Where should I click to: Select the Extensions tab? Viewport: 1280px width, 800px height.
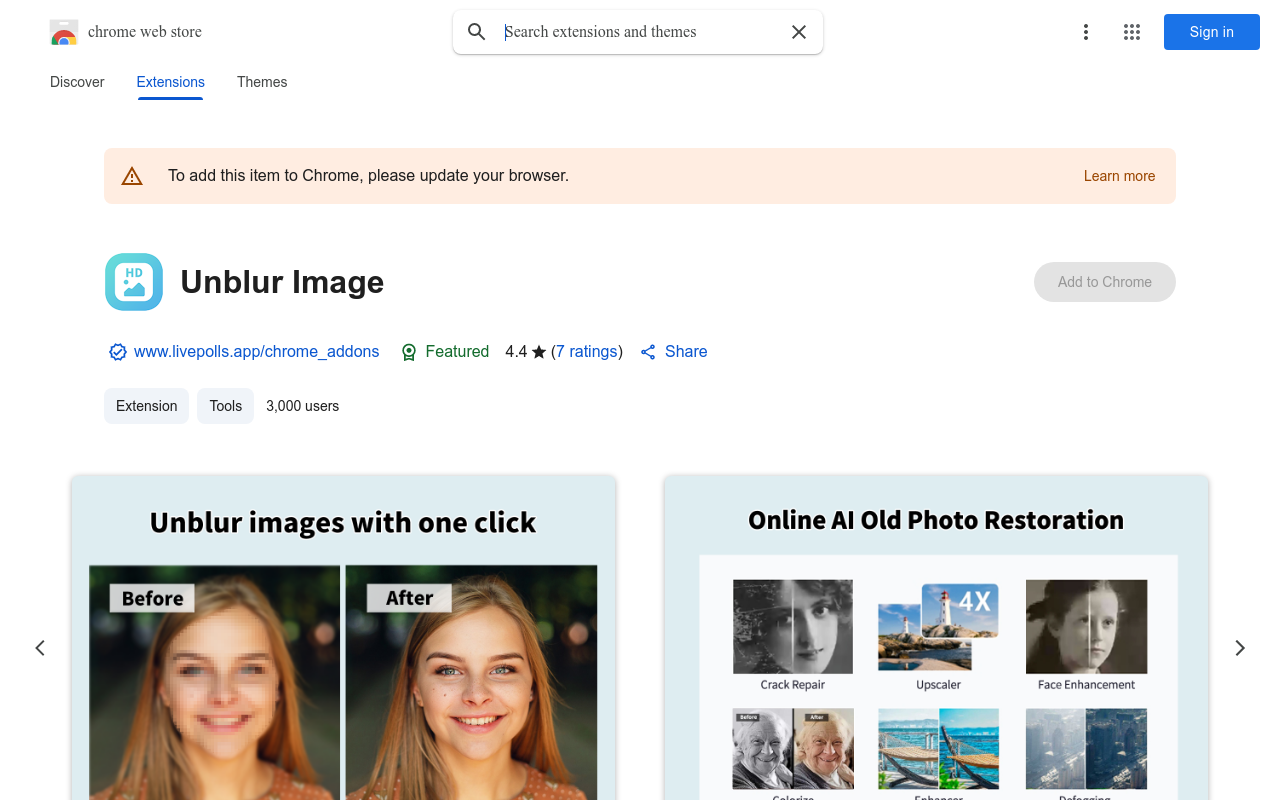tap(171, 82)
